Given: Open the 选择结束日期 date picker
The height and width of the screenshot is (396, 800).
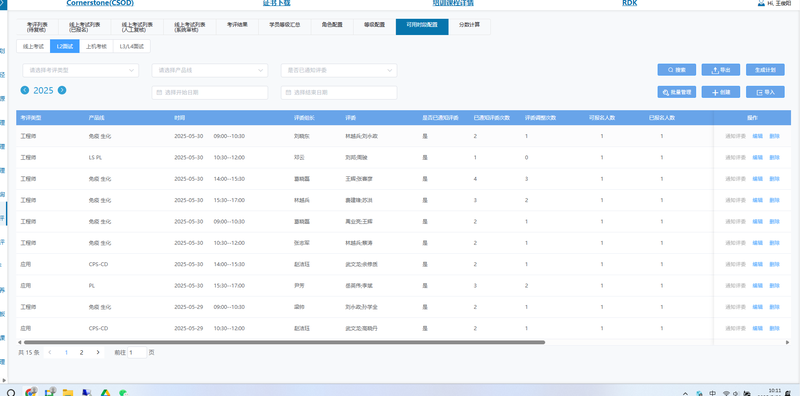Looking at the screenshot, I should (x=339, y=92).
